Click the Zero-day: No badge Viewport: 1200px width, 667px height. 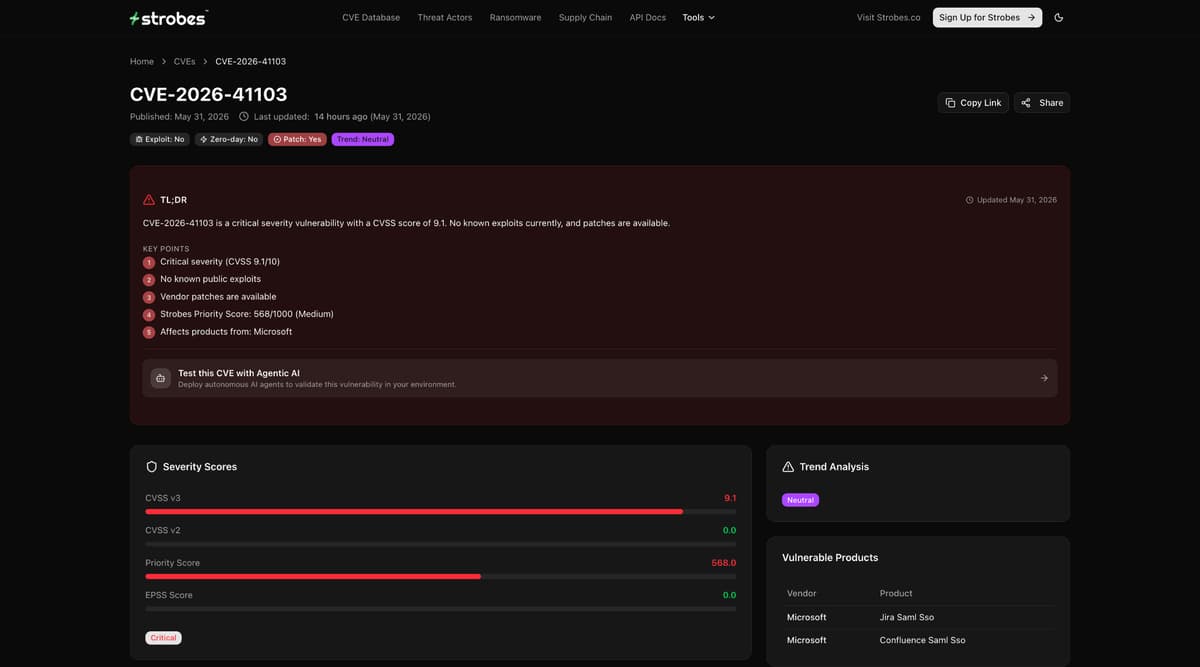(229, 140)
